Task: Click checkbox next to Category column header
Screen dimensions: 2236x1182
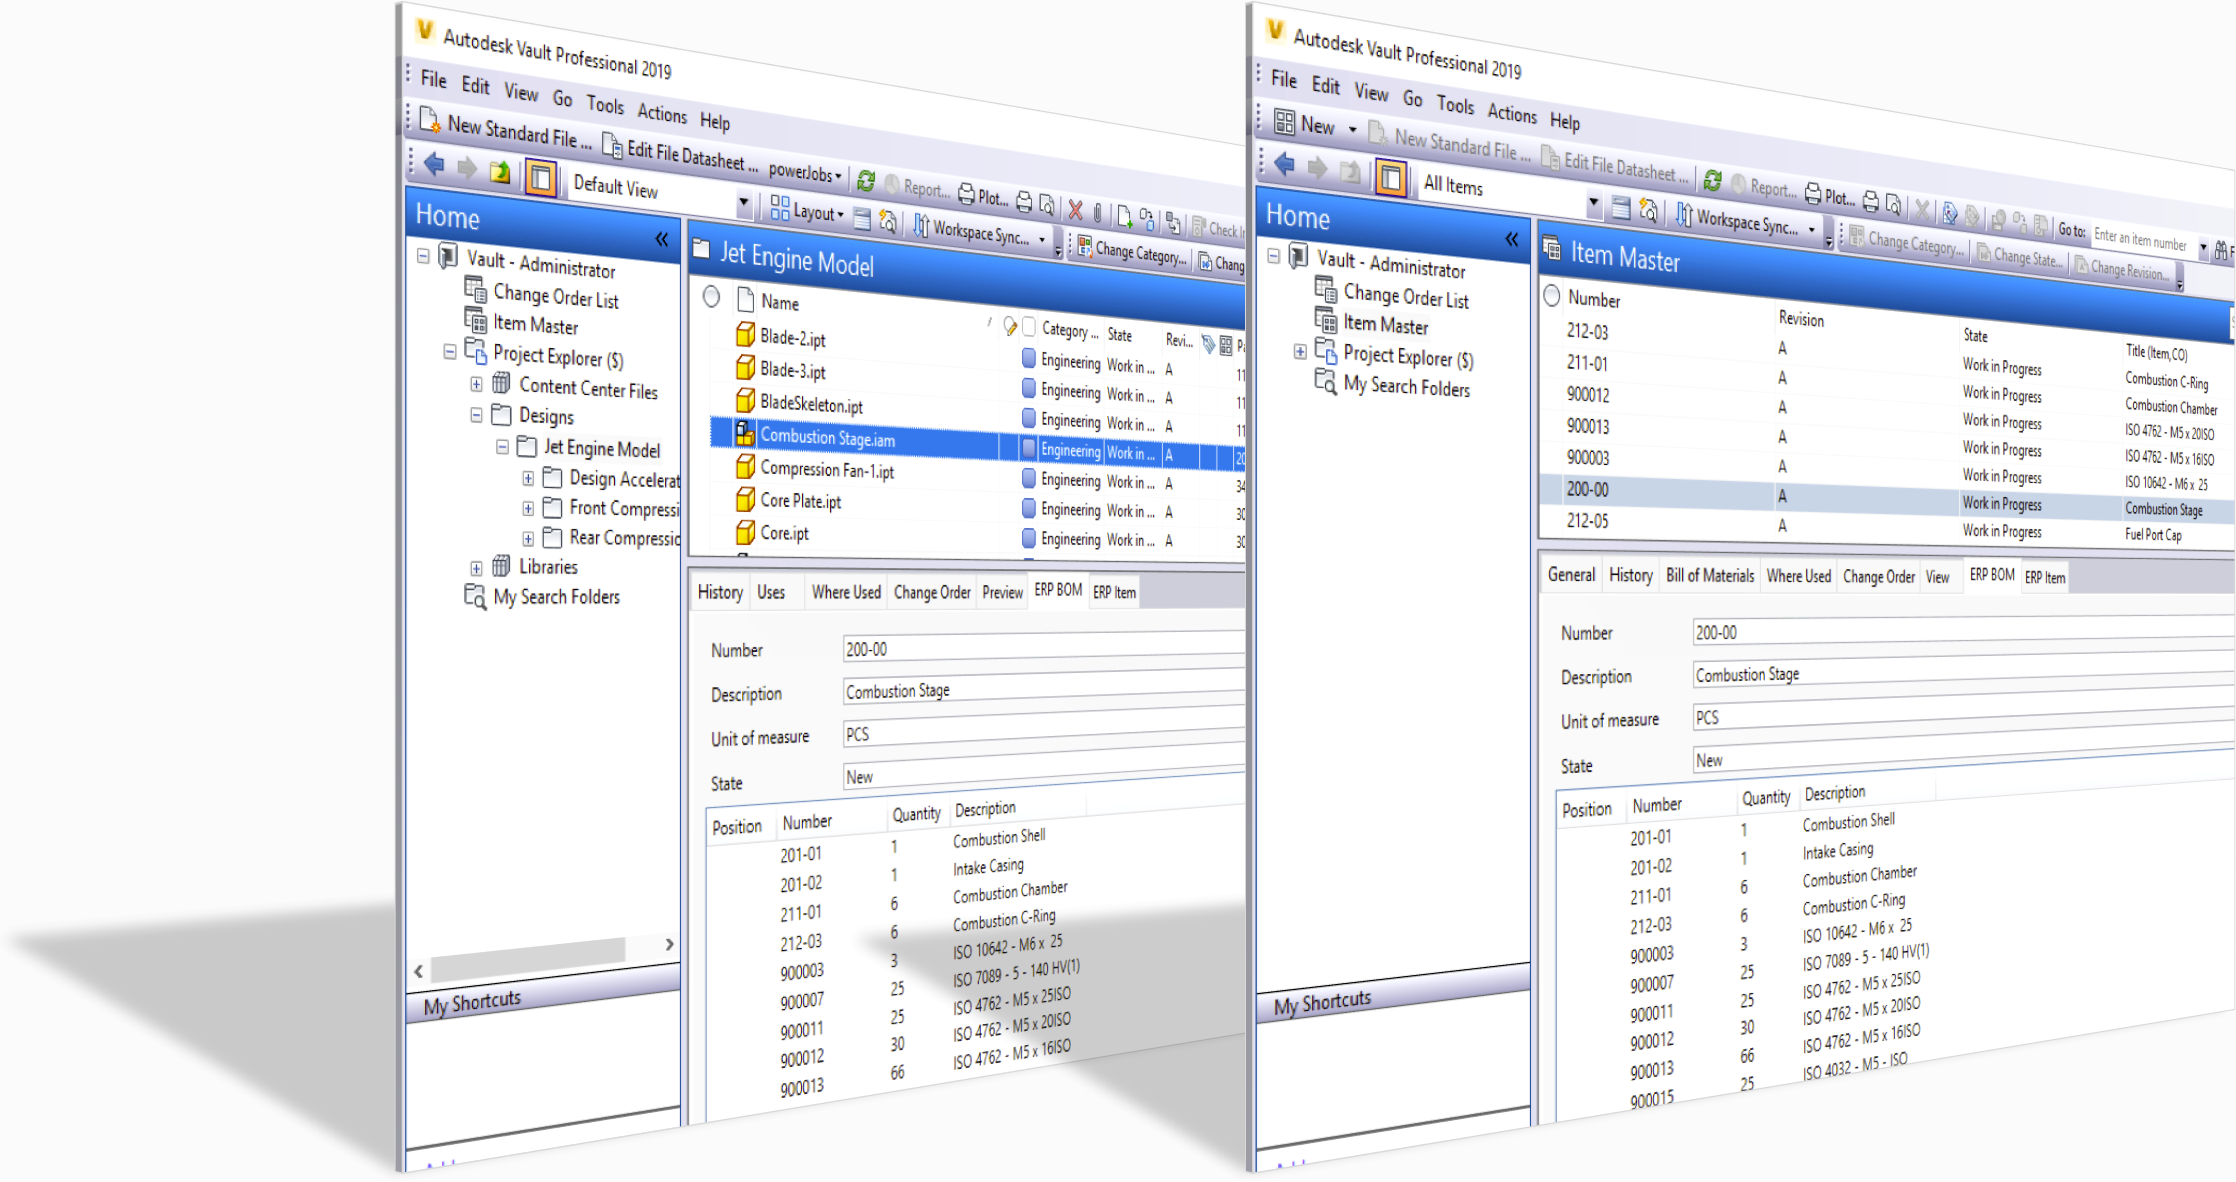Action: 1029,327
